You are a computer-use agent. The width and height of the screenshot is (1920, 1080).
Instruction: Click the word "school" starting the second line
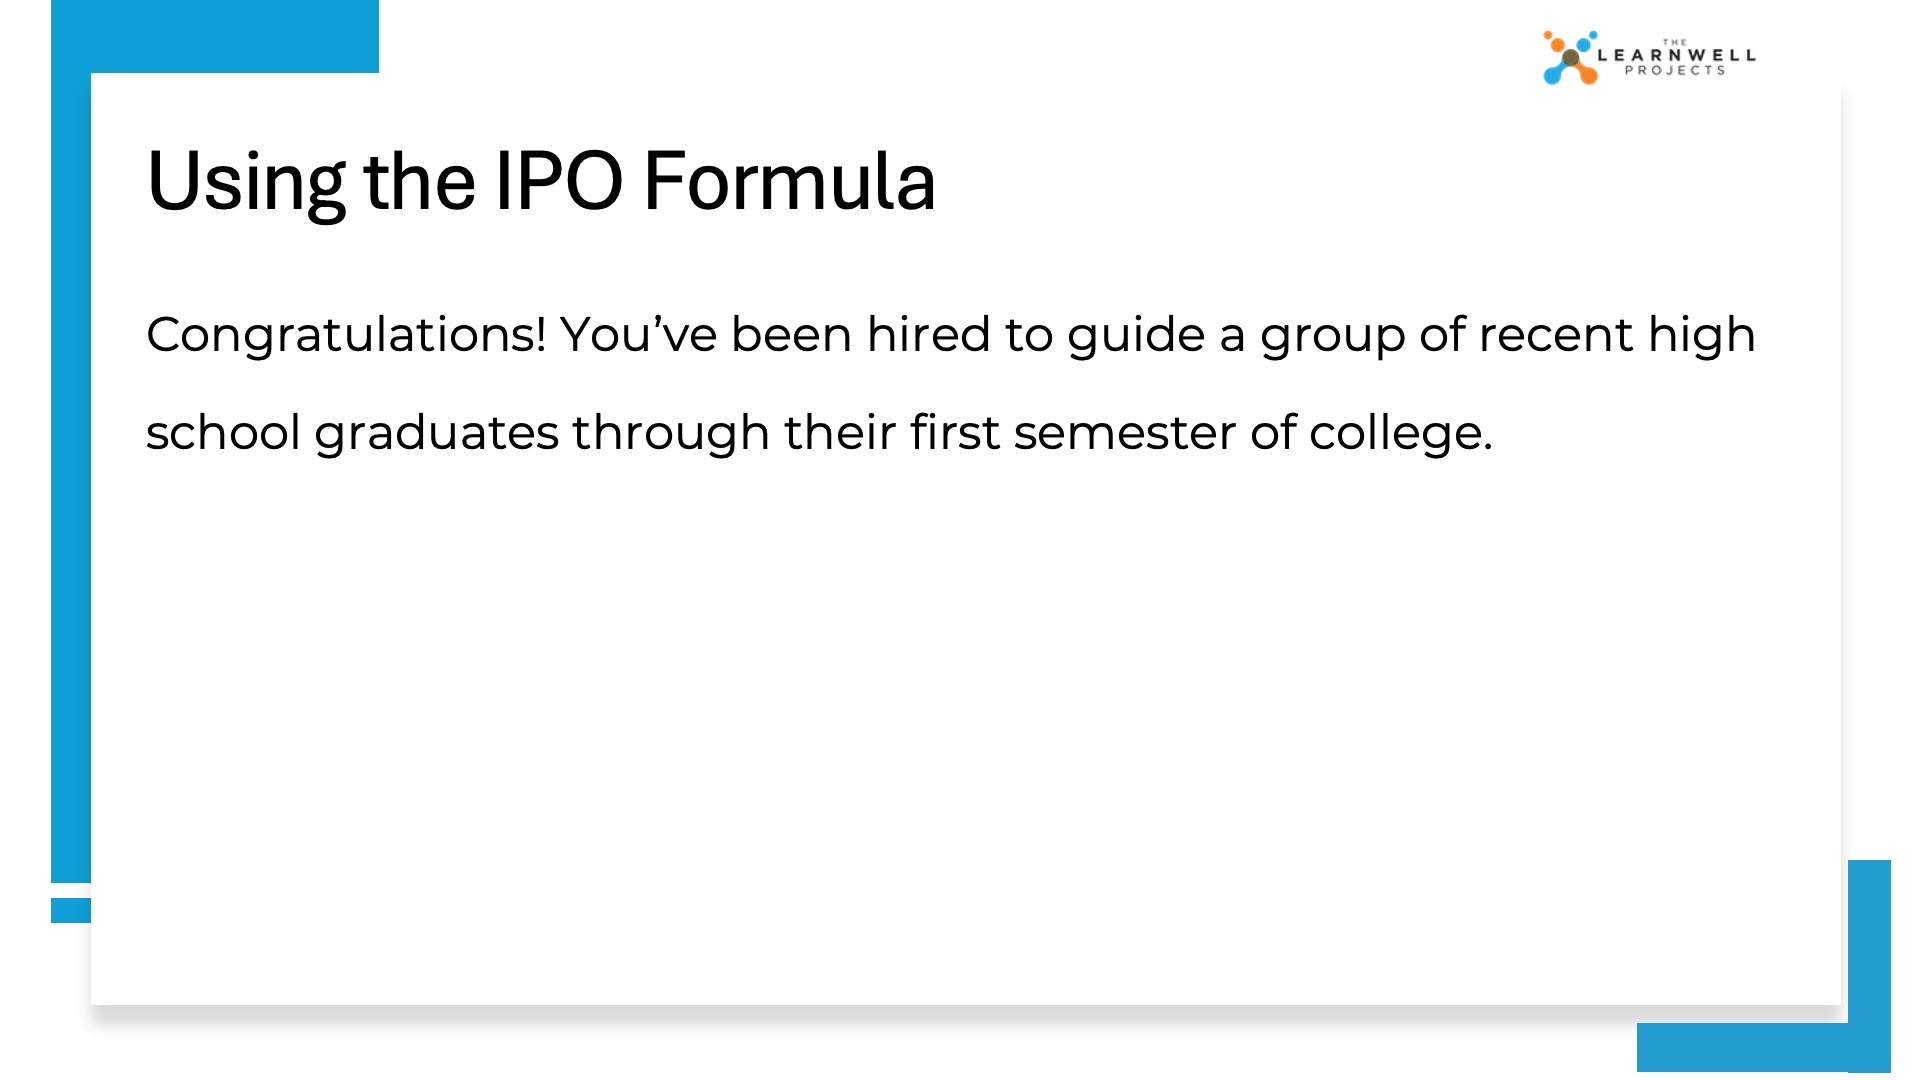tap(223, 432)
